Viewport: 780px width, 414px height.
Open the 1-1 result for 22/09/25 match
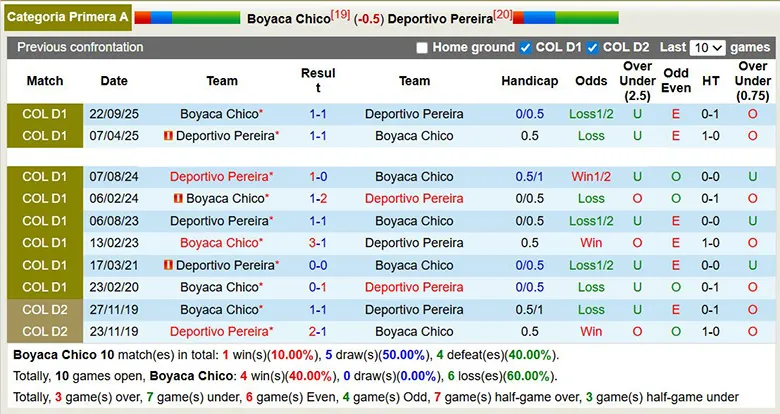coord(318,114)
